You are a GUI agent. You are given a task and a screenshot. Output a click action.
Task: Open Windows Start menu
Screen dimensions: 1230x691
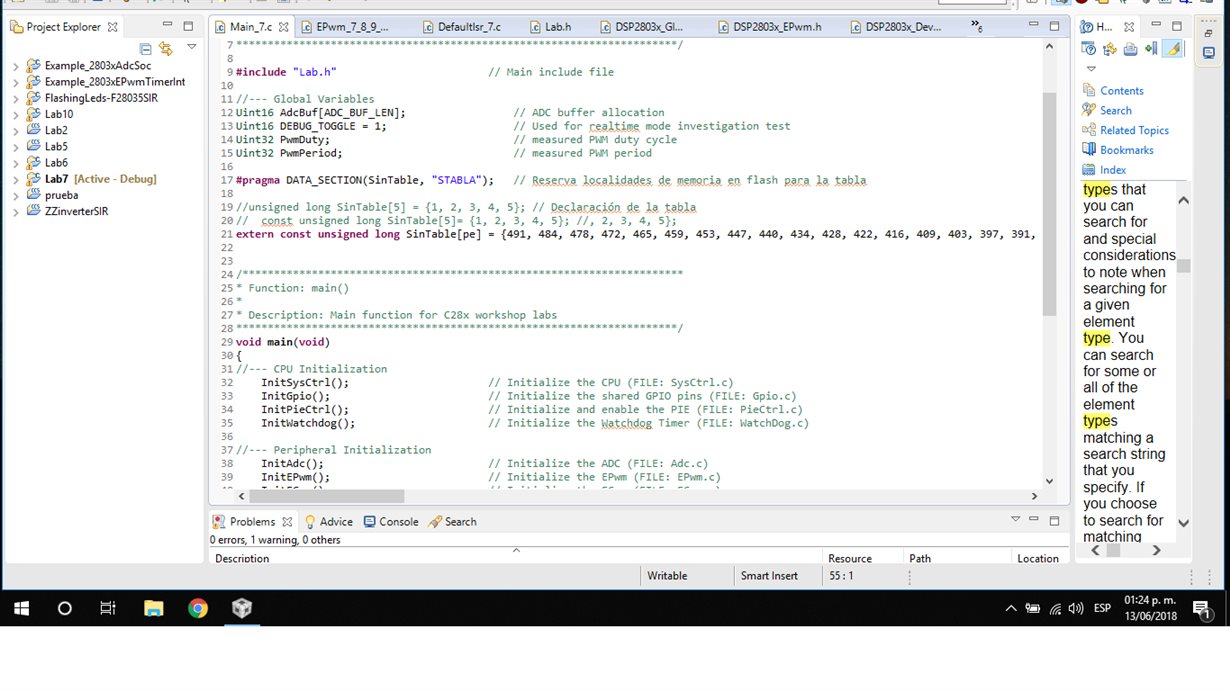(20, 608)
